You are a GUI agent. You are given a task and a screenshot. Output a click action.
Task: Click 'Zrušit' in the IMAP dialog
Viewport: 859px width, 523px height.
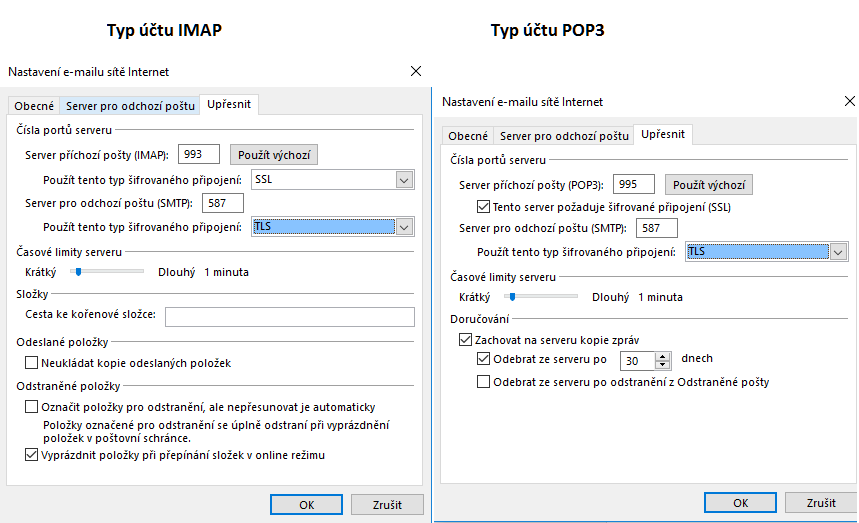point(386,505)
